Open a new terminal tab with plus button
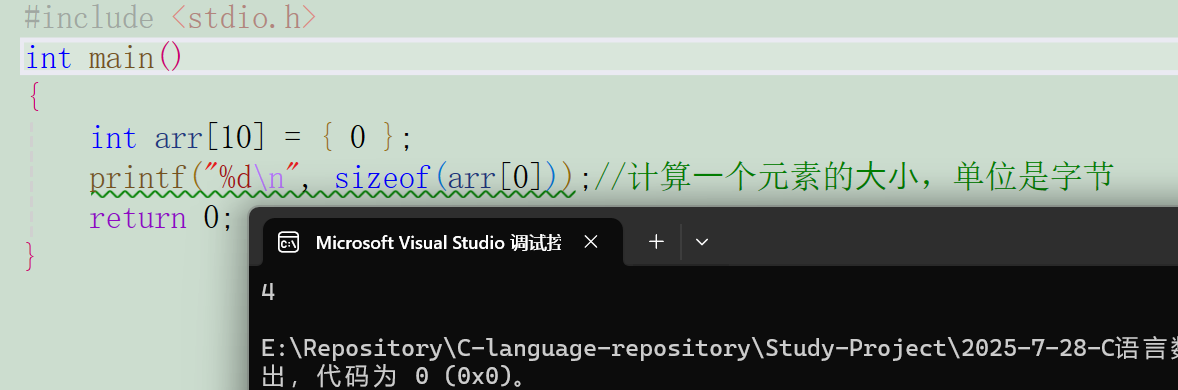The height and width of the screenshot is (390, 1178). coord(656,242)
